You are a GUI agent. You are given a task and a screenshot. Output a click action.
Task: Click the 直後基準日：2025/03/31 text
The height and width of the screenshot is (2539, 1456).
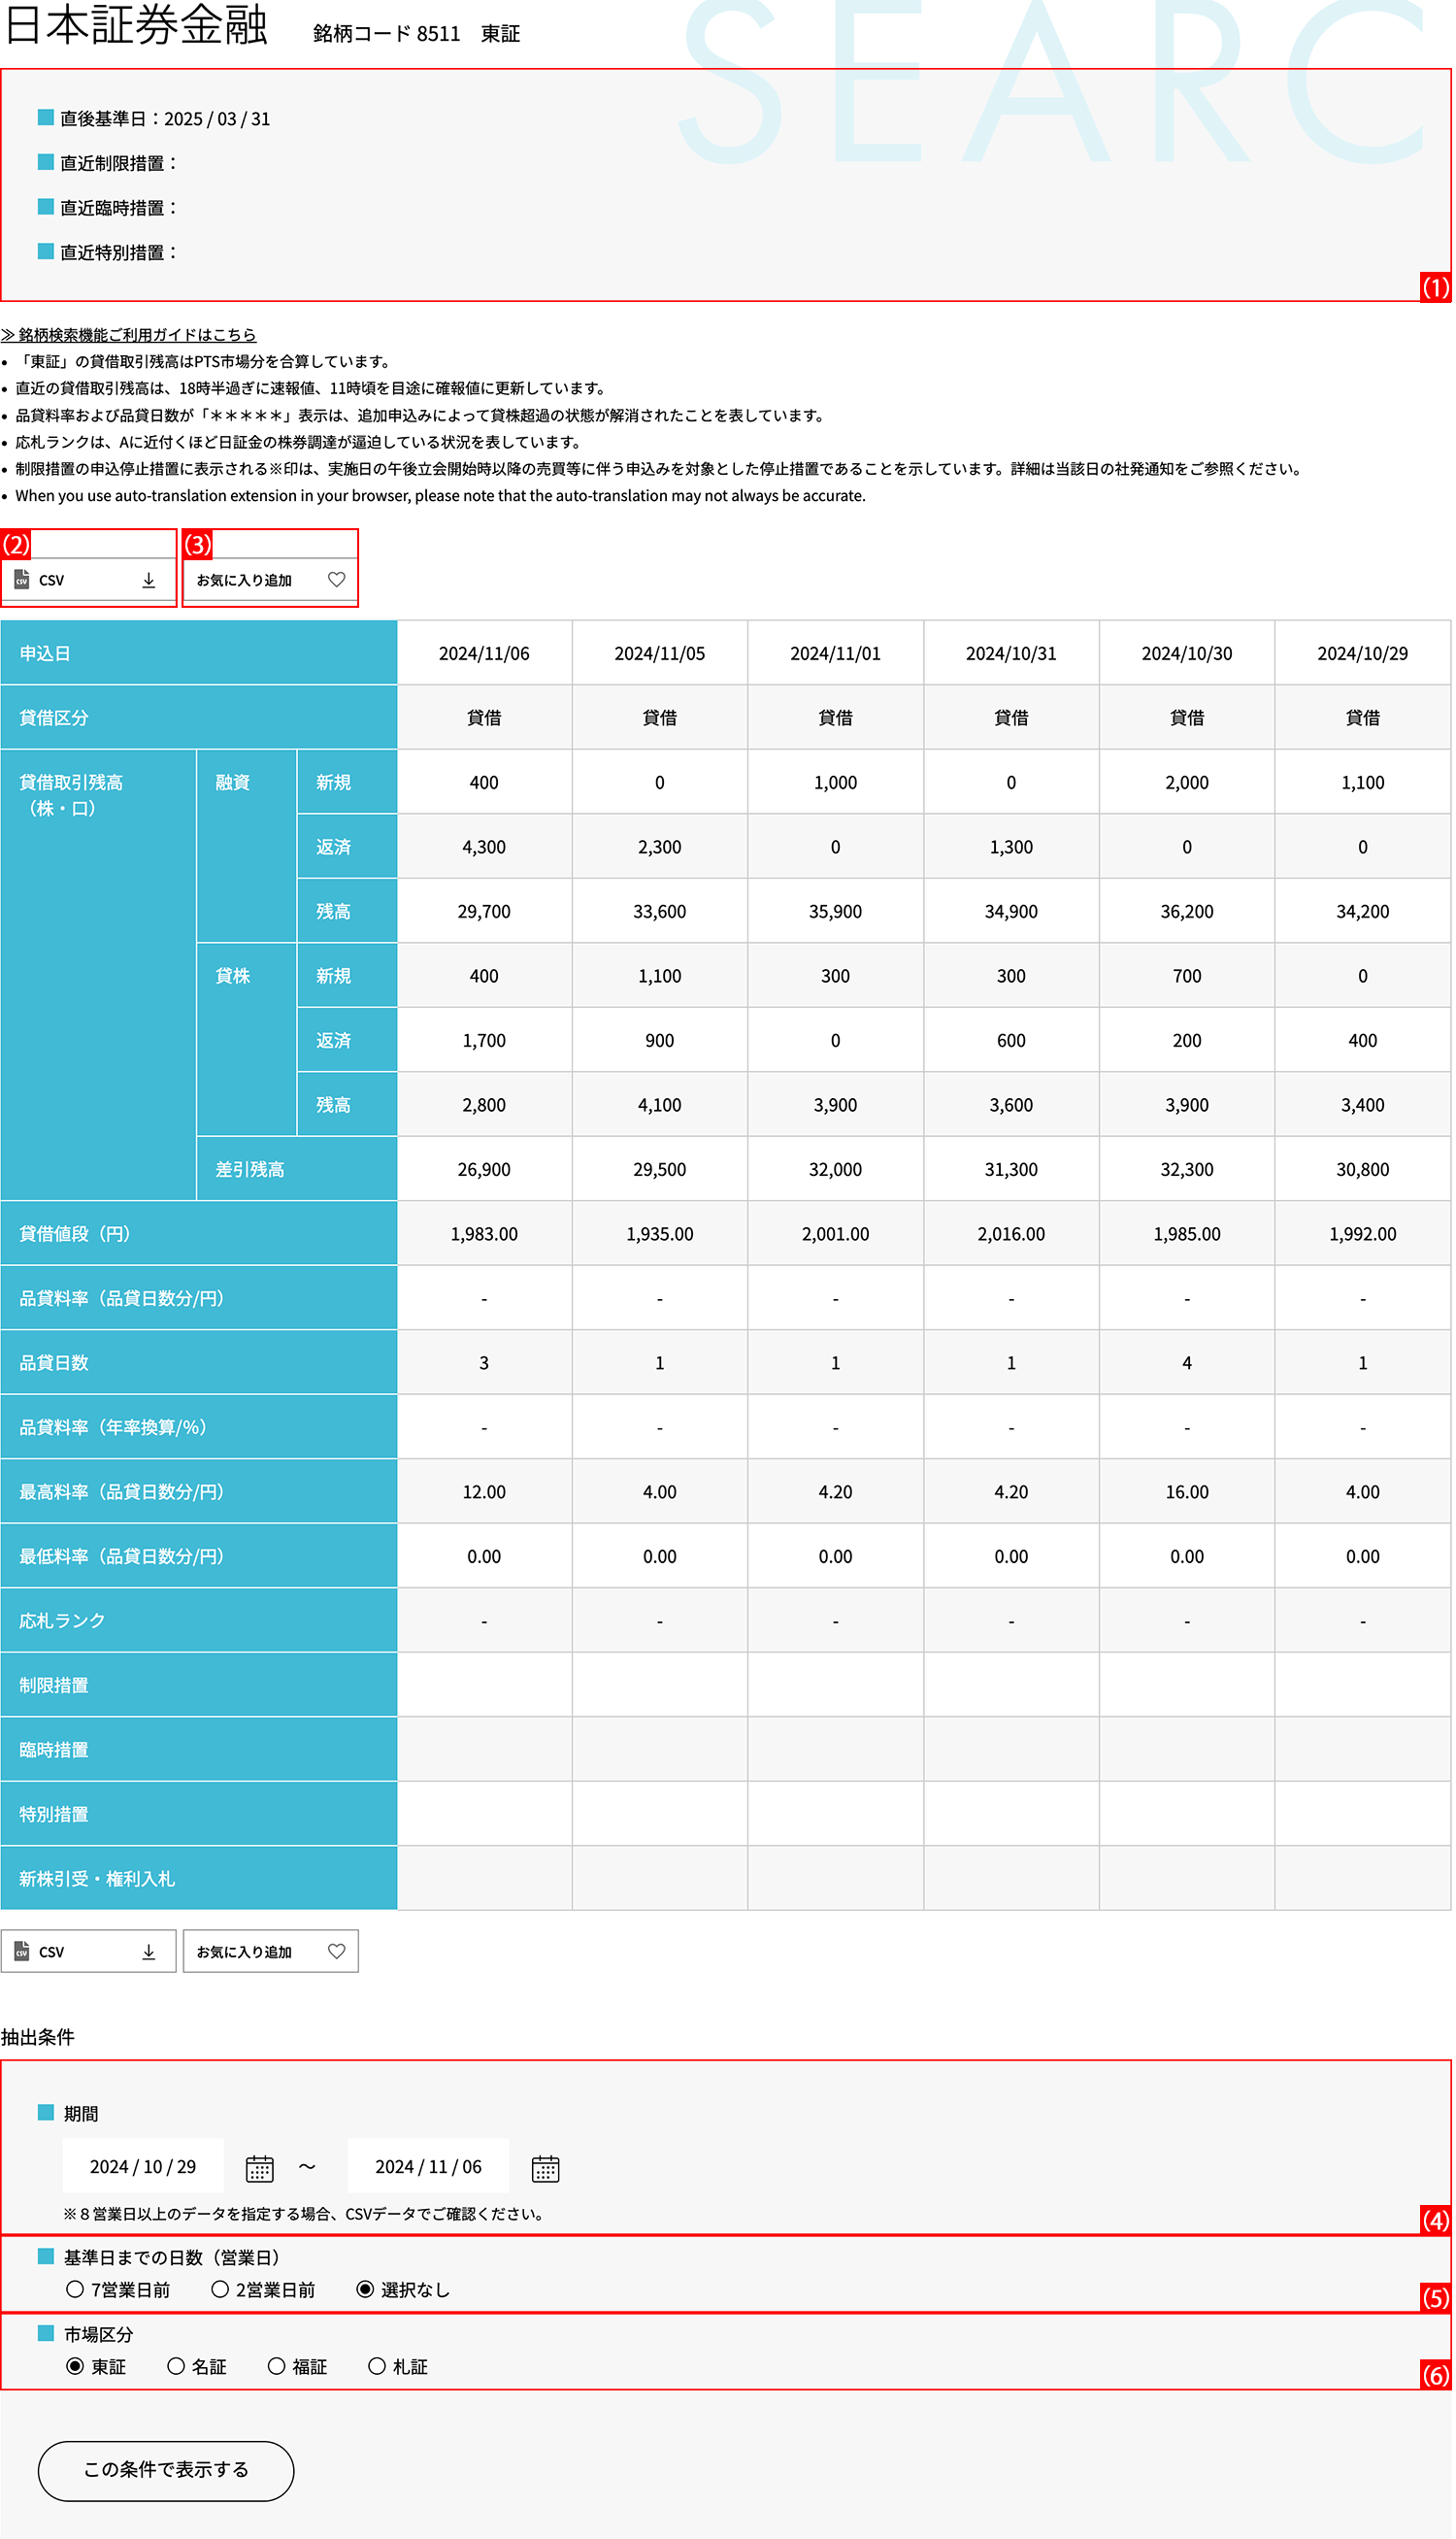[x=165, y=119]
